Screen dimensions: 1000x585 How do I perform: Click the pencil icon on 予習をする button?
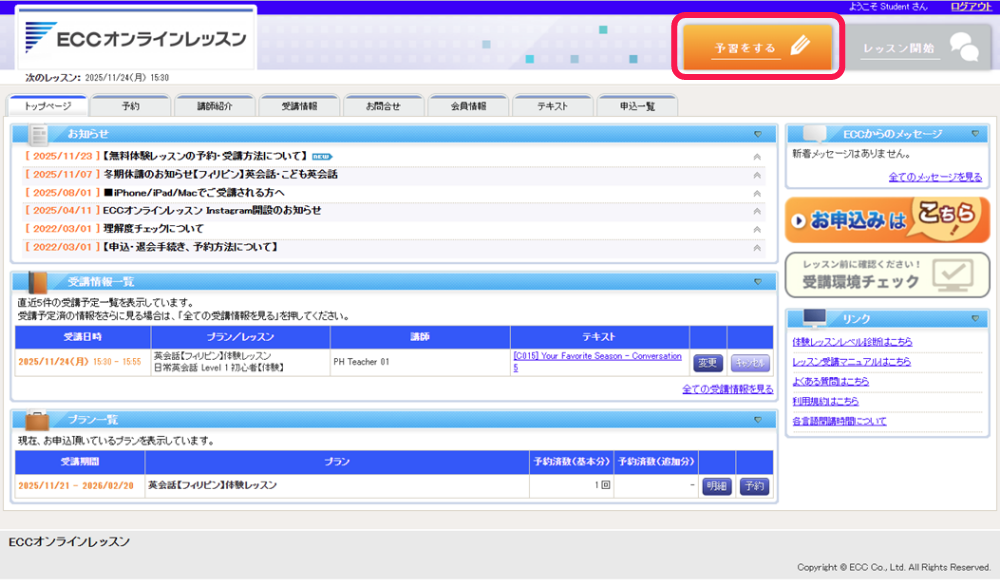coord(798,47)
